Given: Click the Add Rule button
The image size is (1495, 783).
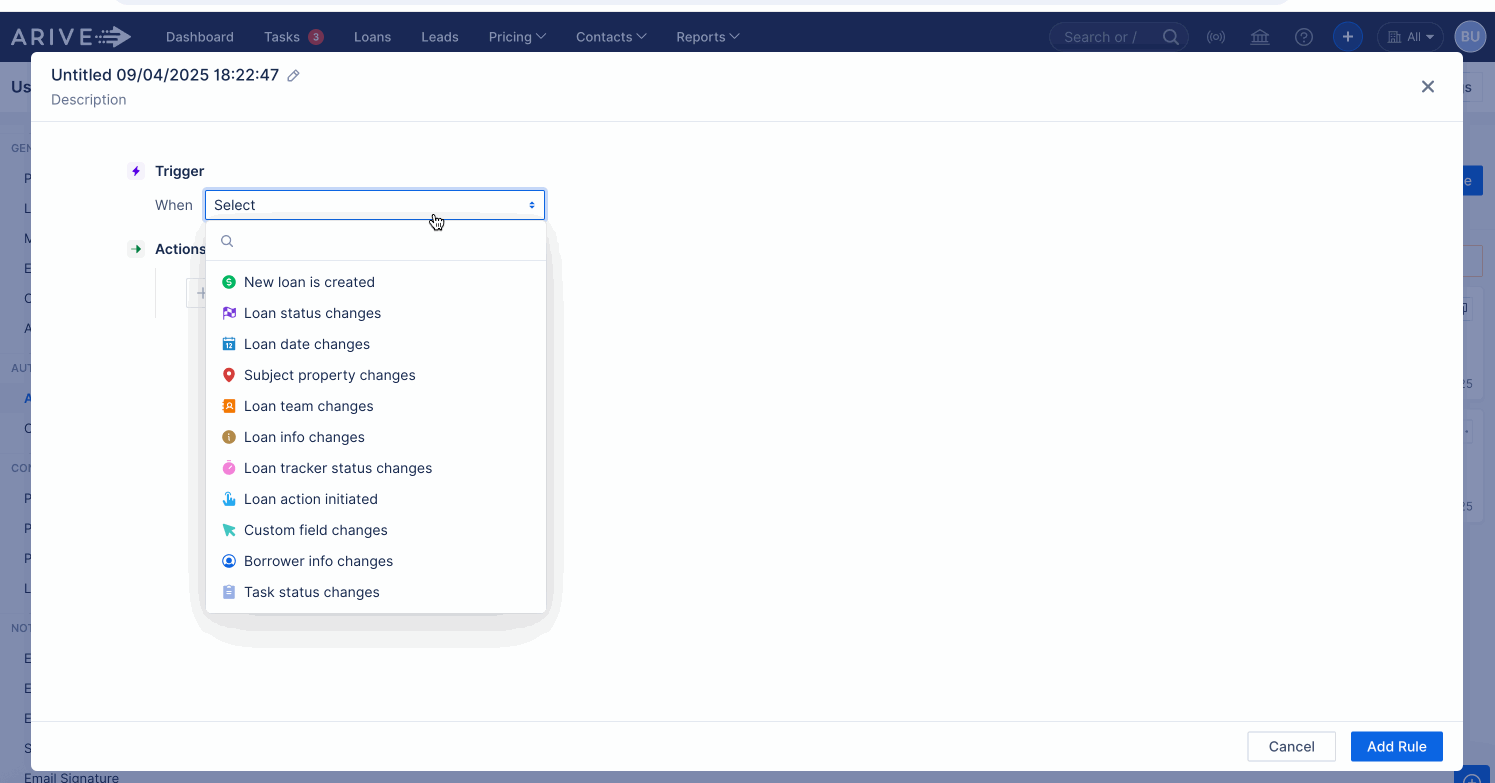Looking at the screenshot, I should click(1397, 746).
